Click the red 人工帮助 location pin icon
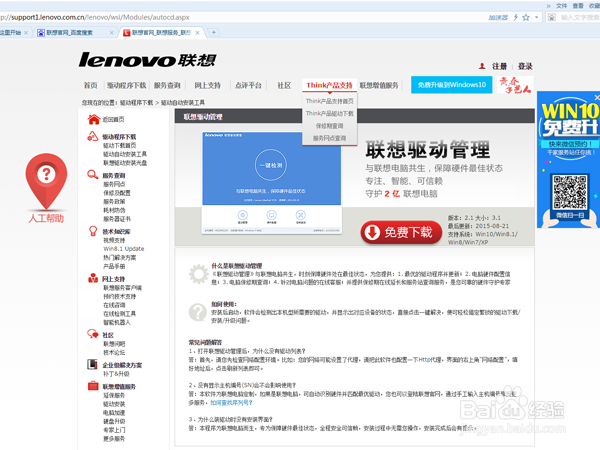Image resolution: width=600 pixels, height=450 pixels. click(x=46, y=181)
